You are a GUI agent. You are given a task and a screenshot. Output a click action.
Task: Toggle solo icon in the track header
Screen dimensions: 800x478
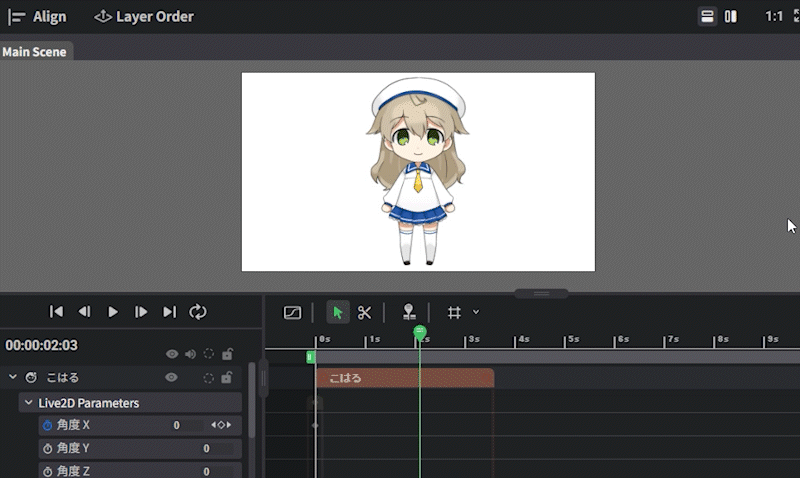pos(209,354)
